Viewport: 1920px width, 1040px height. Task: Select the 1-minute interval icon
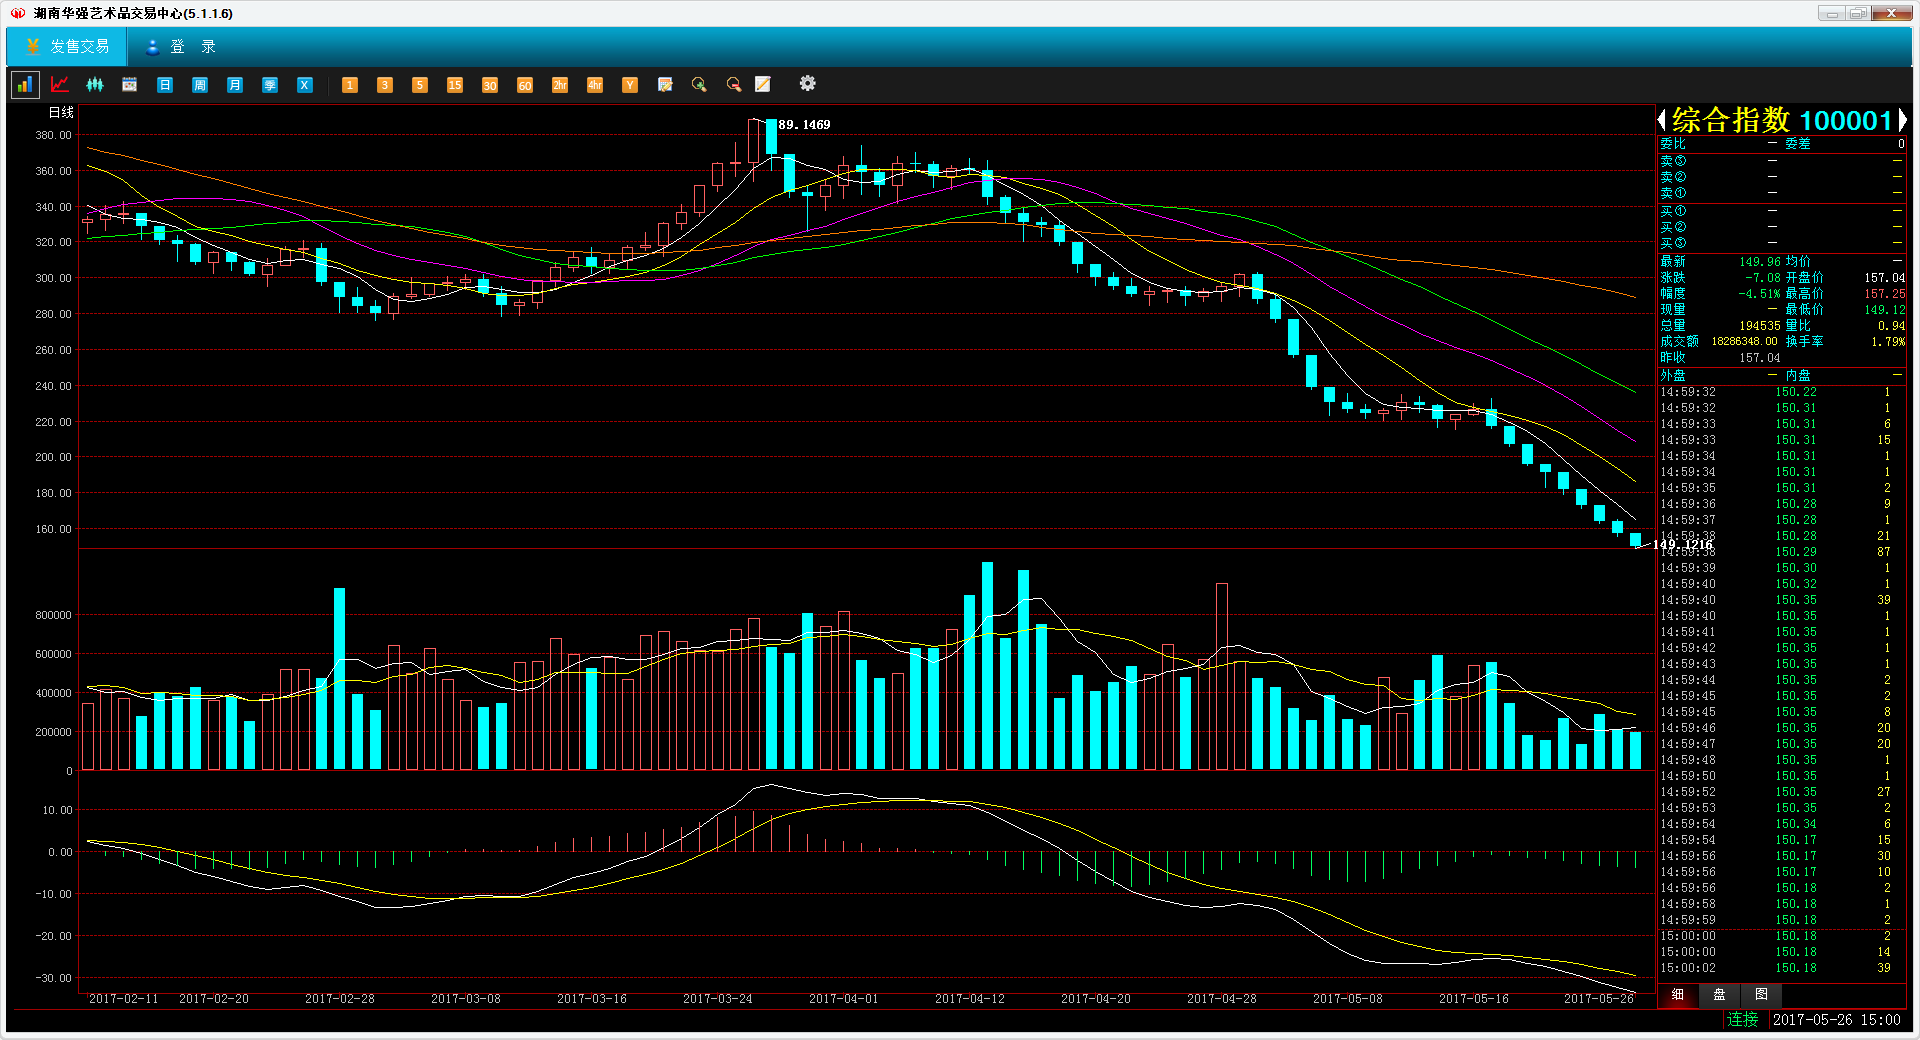350,85
